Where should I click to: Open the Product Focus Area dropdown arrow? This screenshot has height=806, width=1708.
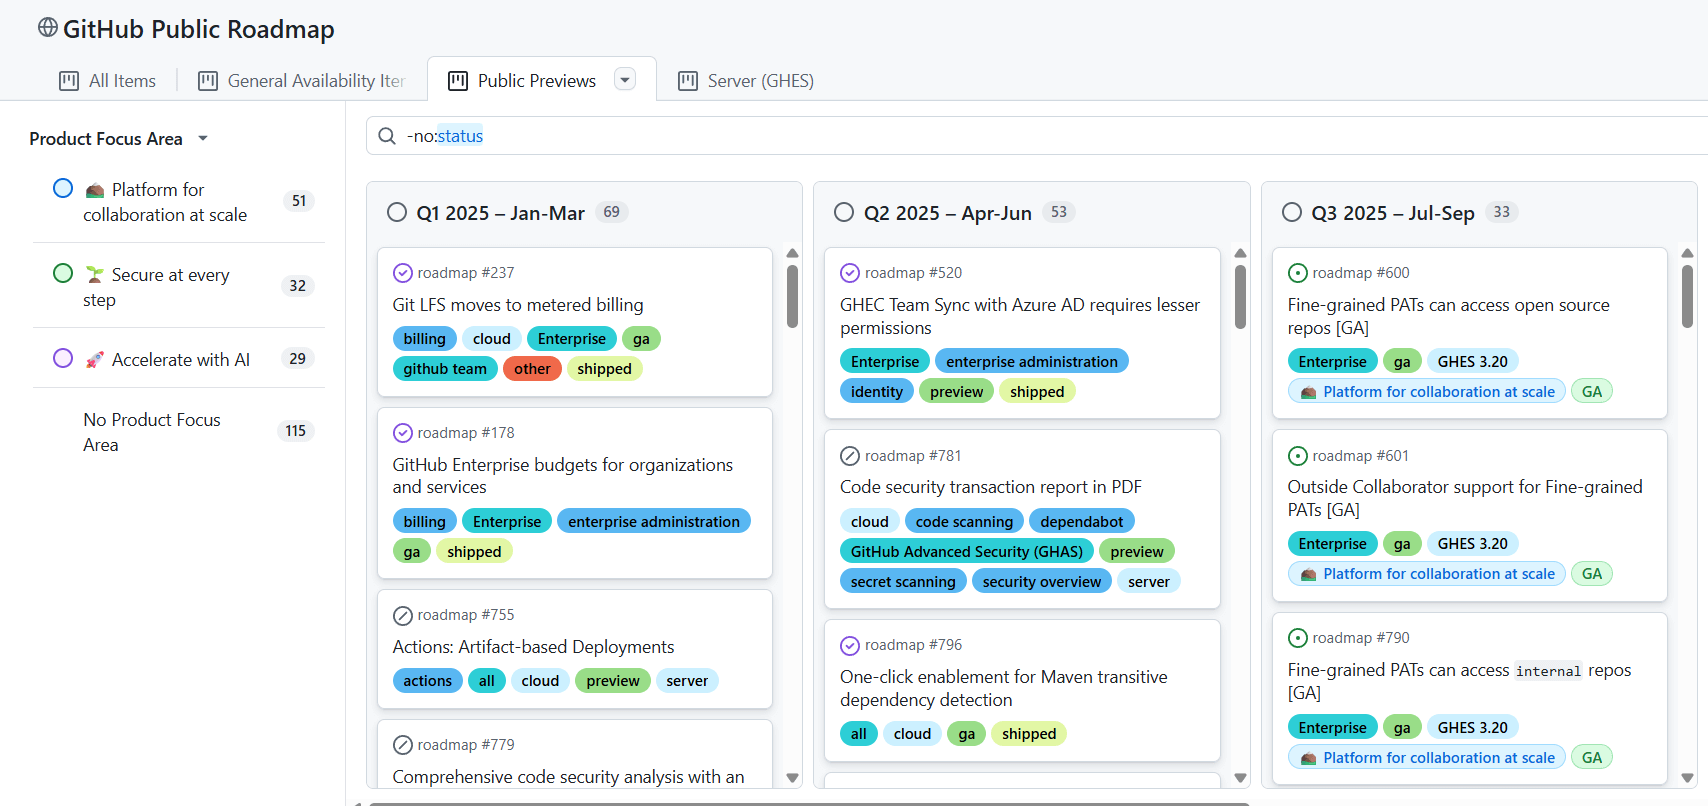pyautogui.click(x=203, y=139)
